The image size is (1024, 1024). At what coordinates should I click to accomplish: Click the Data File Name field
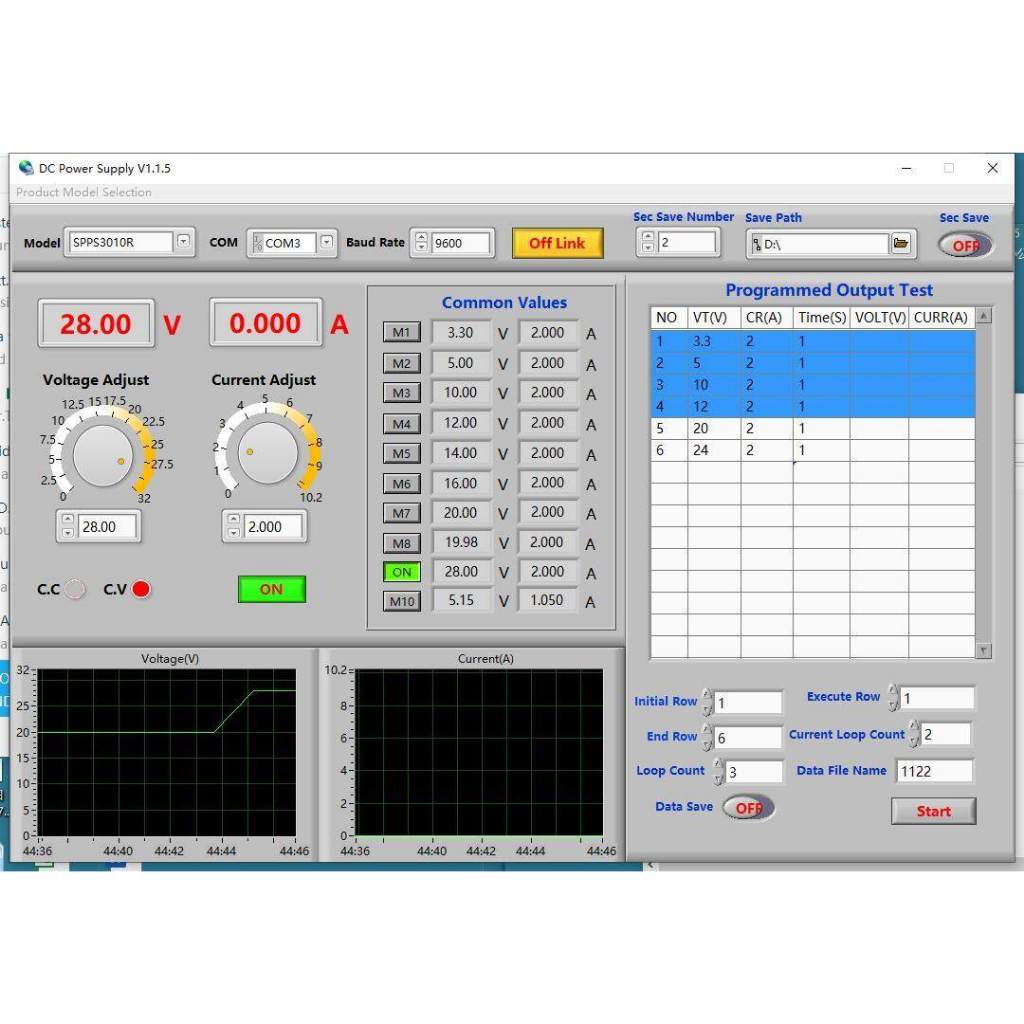(934, 771)
